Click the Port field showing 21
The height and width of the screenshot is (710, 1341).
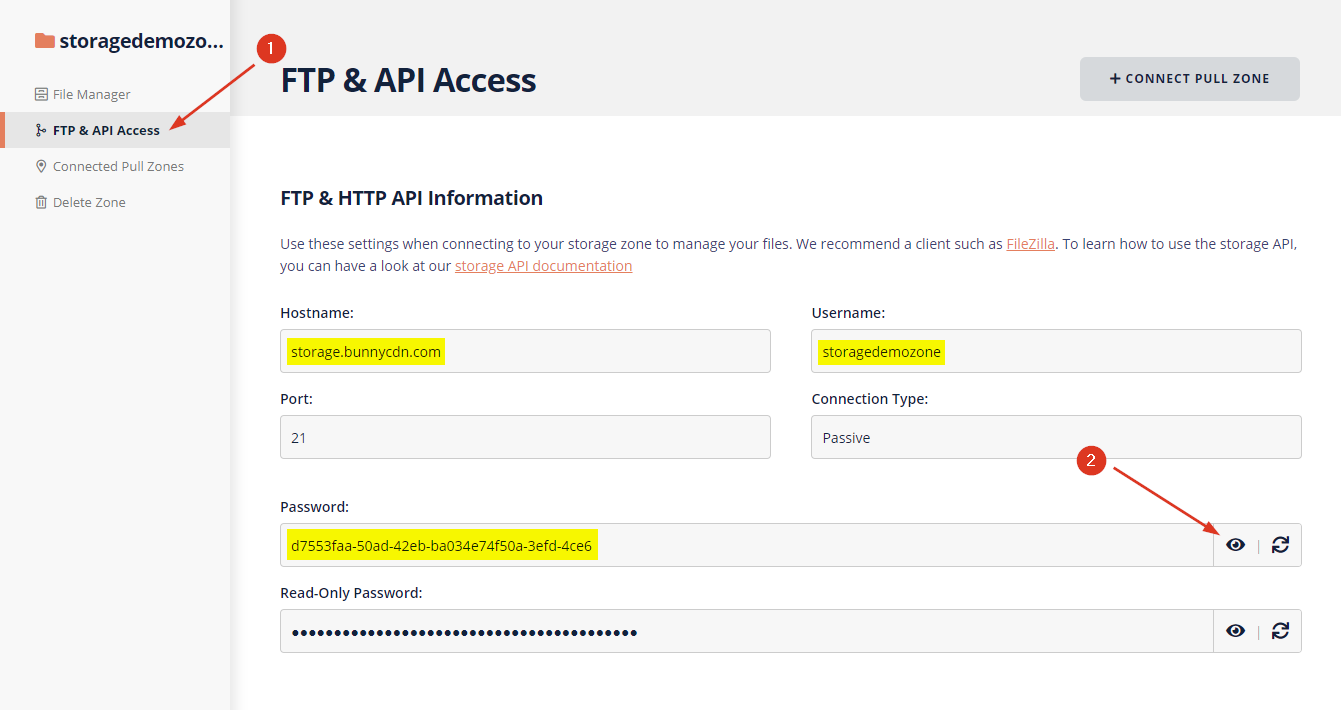pos(525,437)
